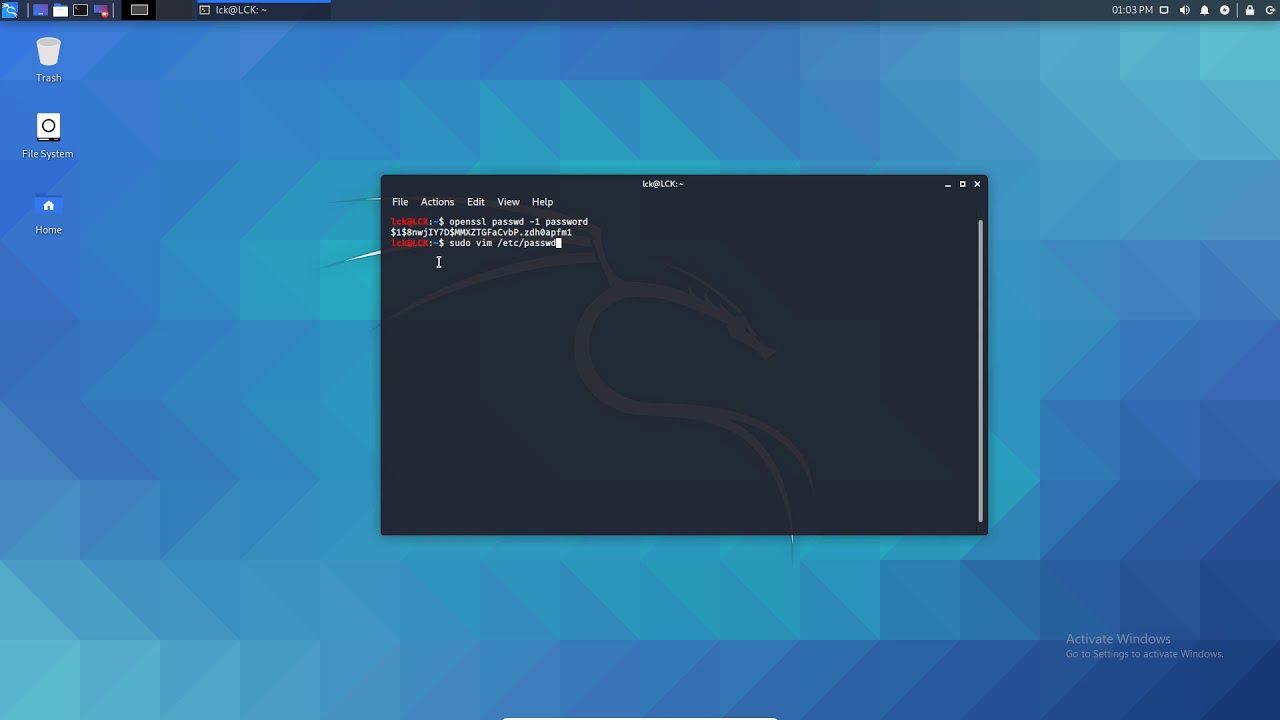Click the volume speaker icon
Viewport: 1280px width, 720px height.
point(1185,10)
